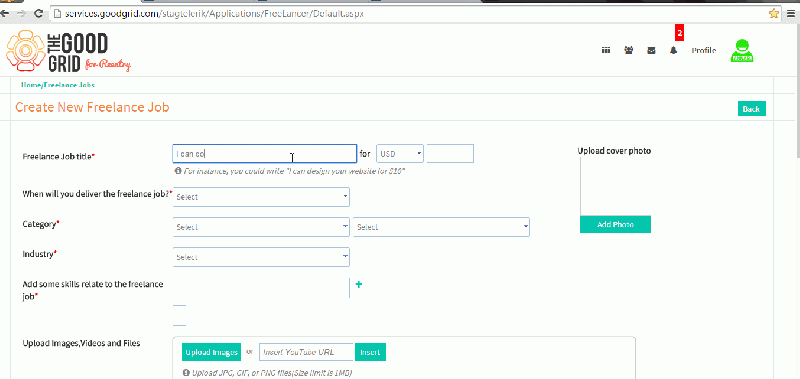Click the Upload Images button
This screenshot has width=800, height=379.
click(211, 352)
